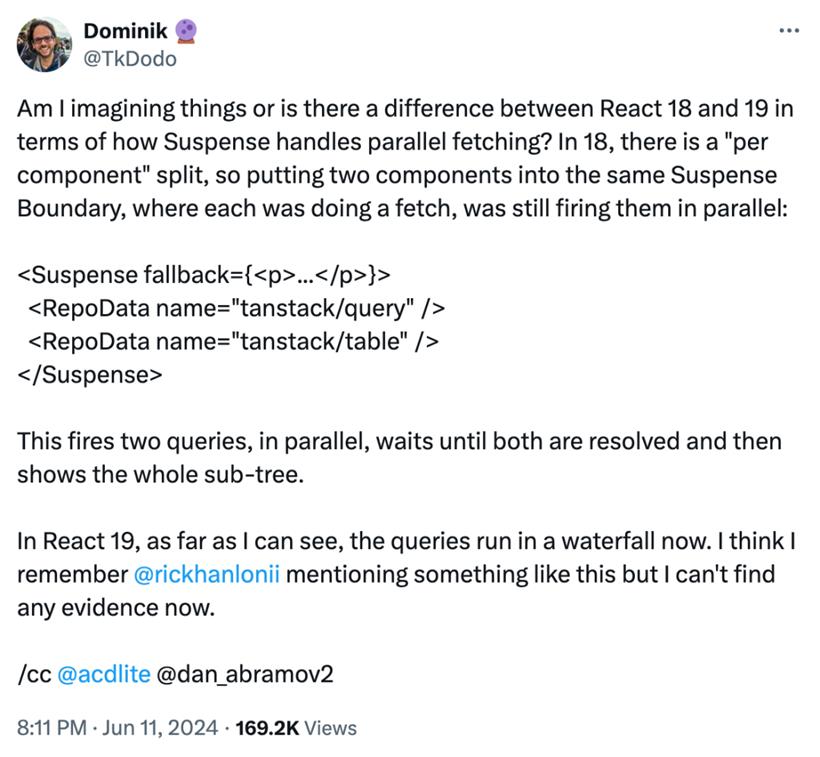Open the Dominik display name profile
This screenshot has height=757, width=820.
pos(125,31)
